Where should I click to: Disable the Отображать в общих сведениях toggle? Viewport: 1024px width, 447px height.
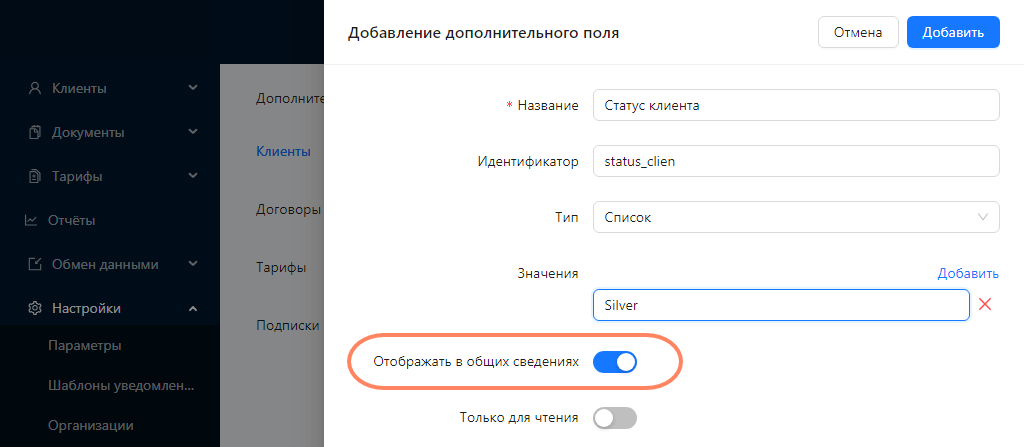(x=615, y=362)
